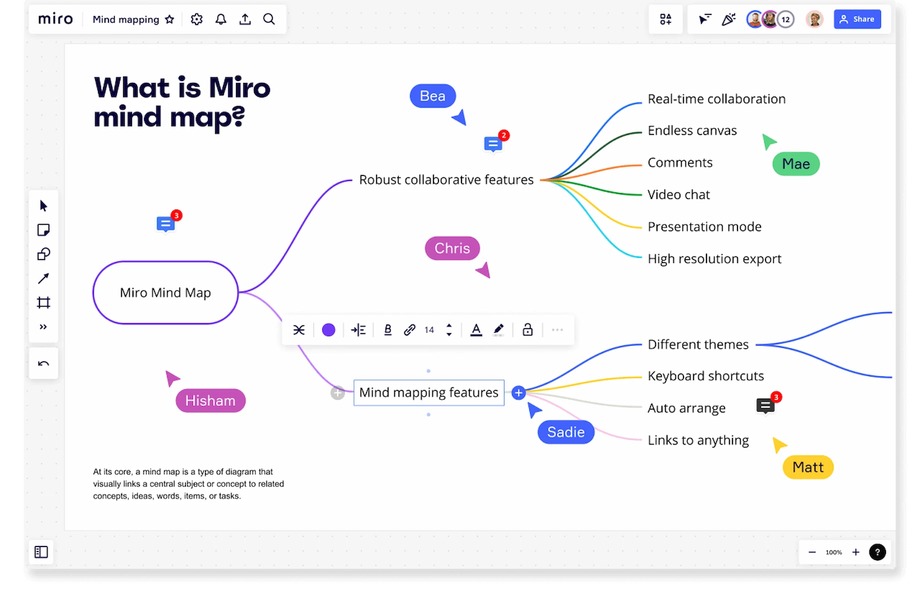Viewport: 920px width, 604px height.
Task: Open more options ellipsis in toolbar
Action: pyautogui.click(x=557, y=330)
